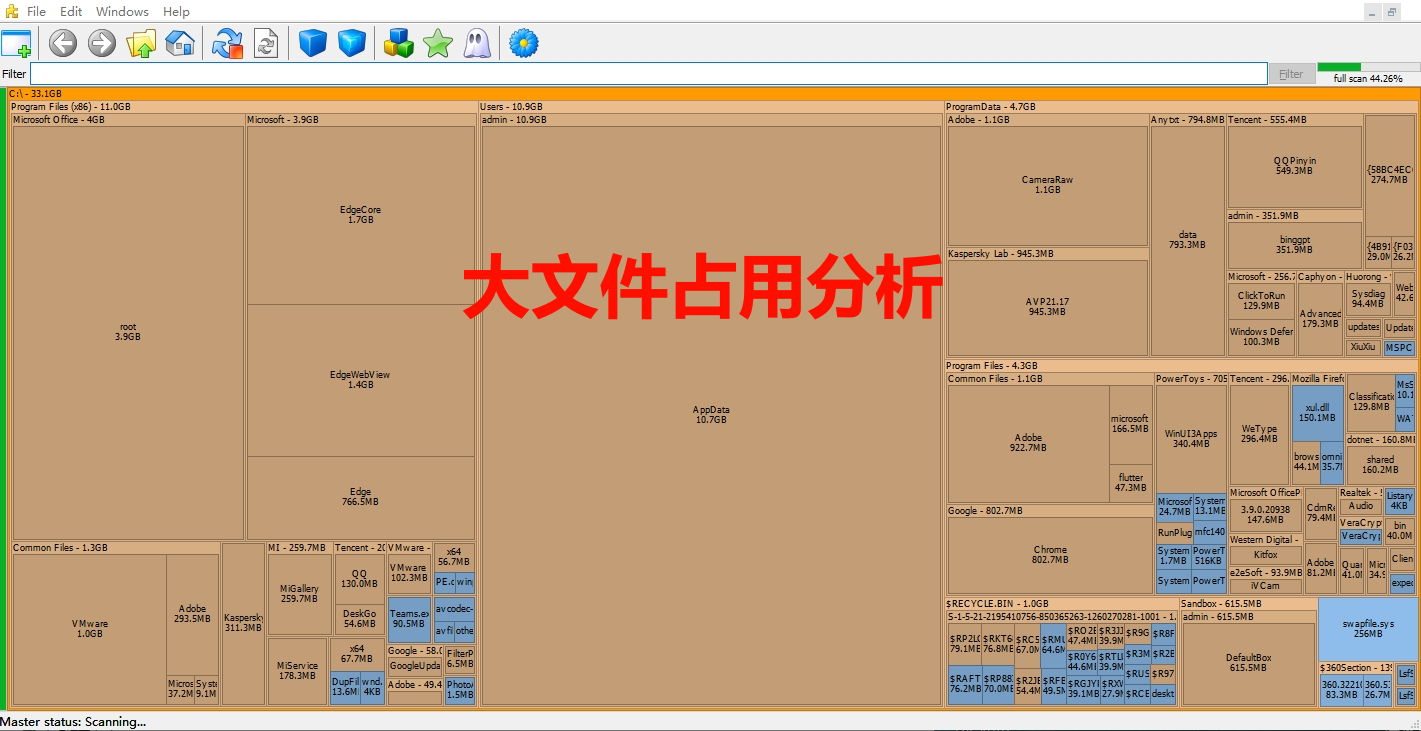Screen dimensions: 1421x731
Task: Click the colored cubes toolbar icon
Action: (399, 43)
